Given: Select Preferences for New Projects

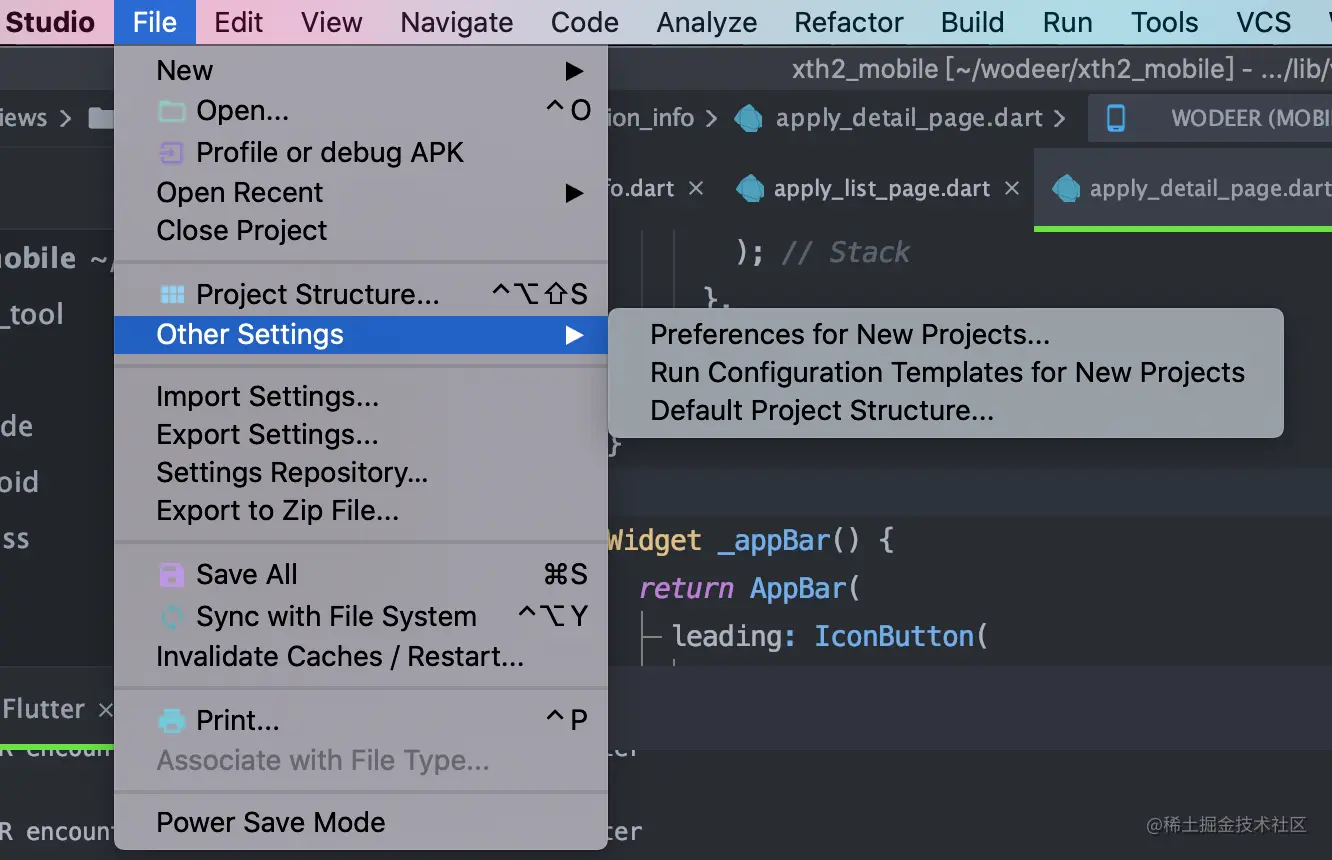Looking at the screenshot, I should [850, 335].
